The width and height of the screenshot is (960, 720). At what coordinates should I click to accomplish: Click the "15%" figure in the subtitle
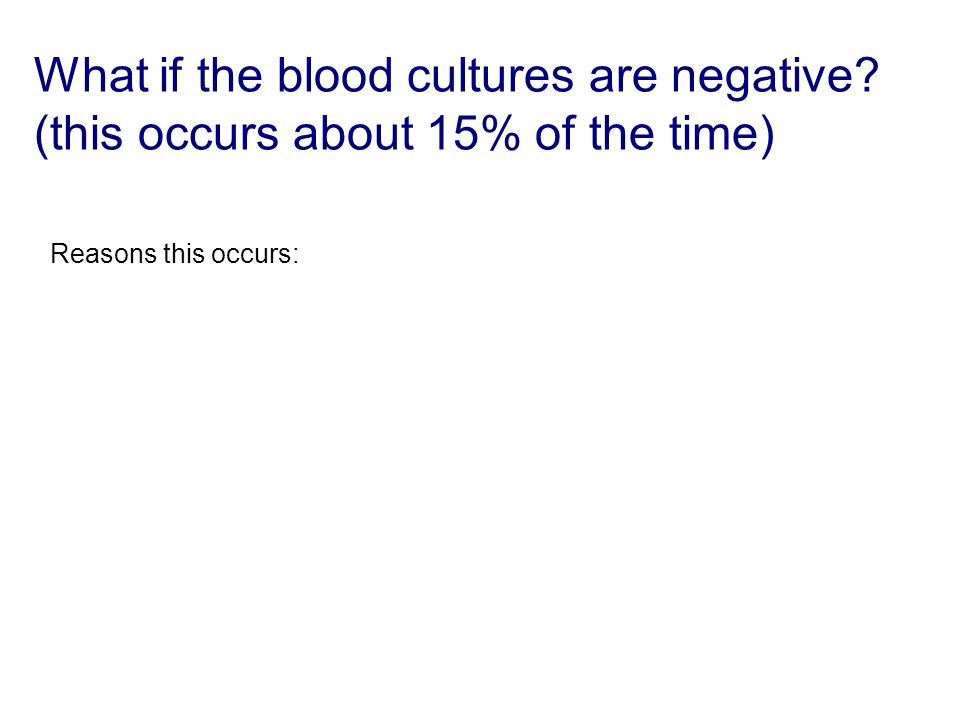[474, 133]
